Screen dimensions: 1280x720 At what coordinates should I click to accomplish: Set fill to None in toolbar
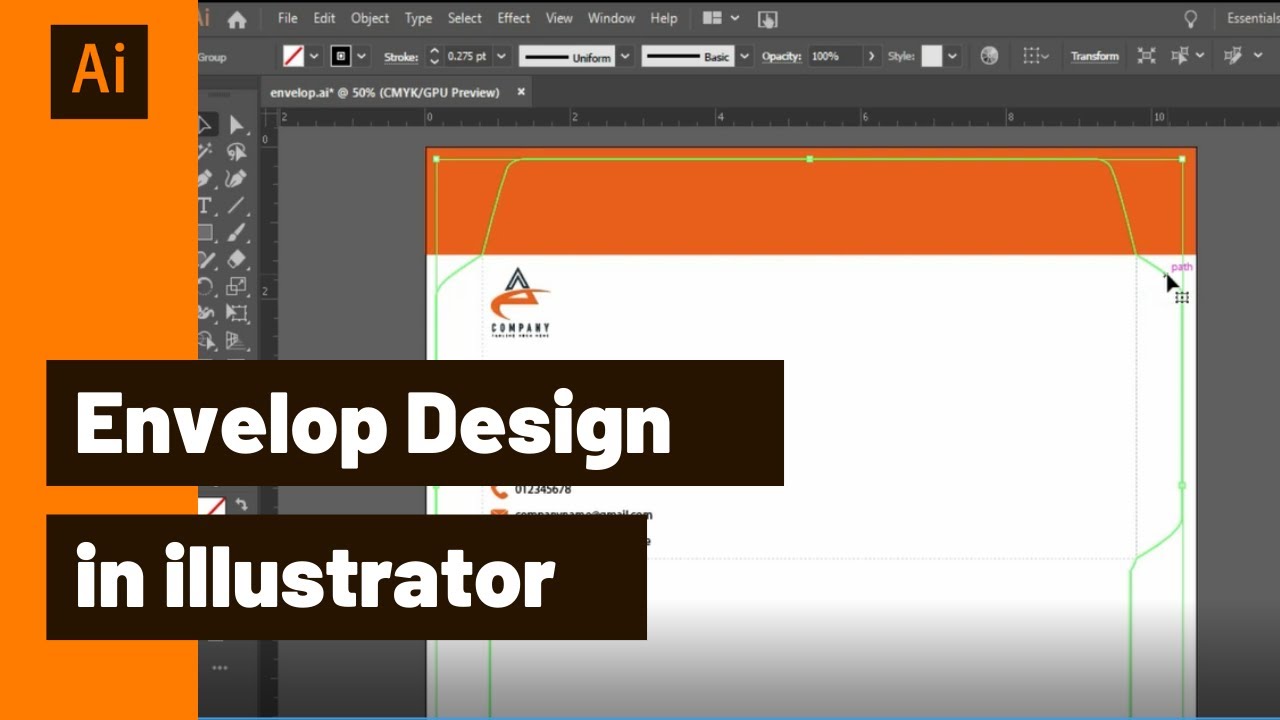click(x=213, y=507)
